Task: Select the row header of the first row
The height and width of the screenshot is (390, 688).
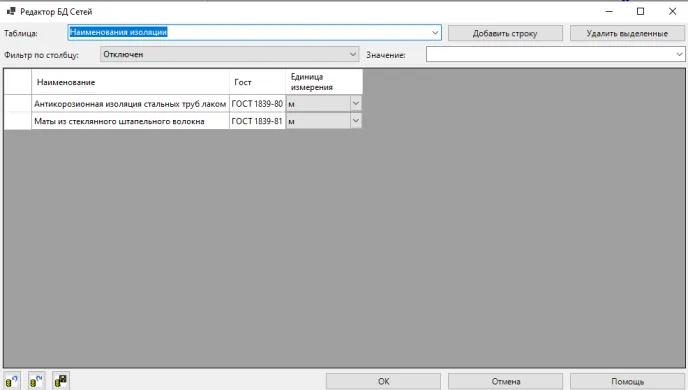Action: pyautogui.click(x=18, y=104)
